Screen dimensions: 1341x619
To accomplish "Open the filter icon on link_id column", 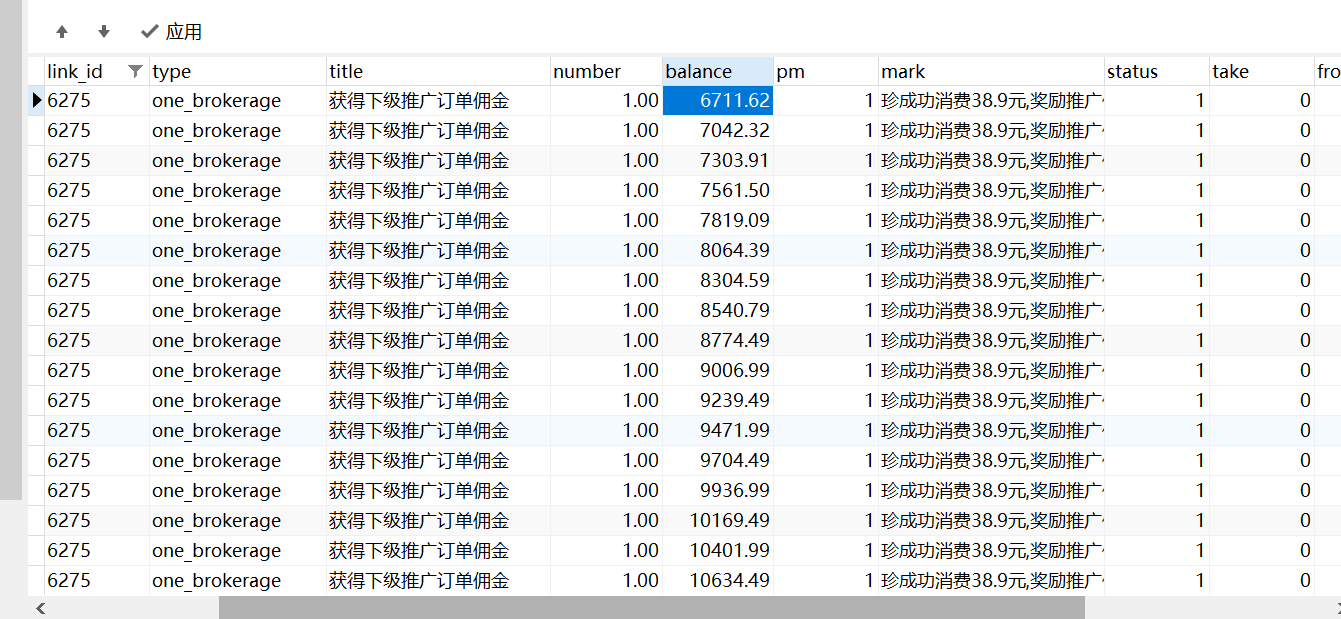I will coord(135,71).
